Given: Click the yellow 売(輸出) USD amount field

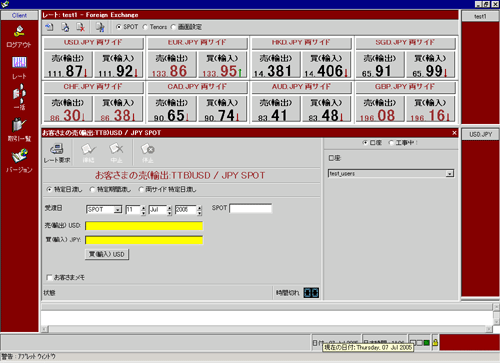Looking at the screenshot, I should coord(144,226).
